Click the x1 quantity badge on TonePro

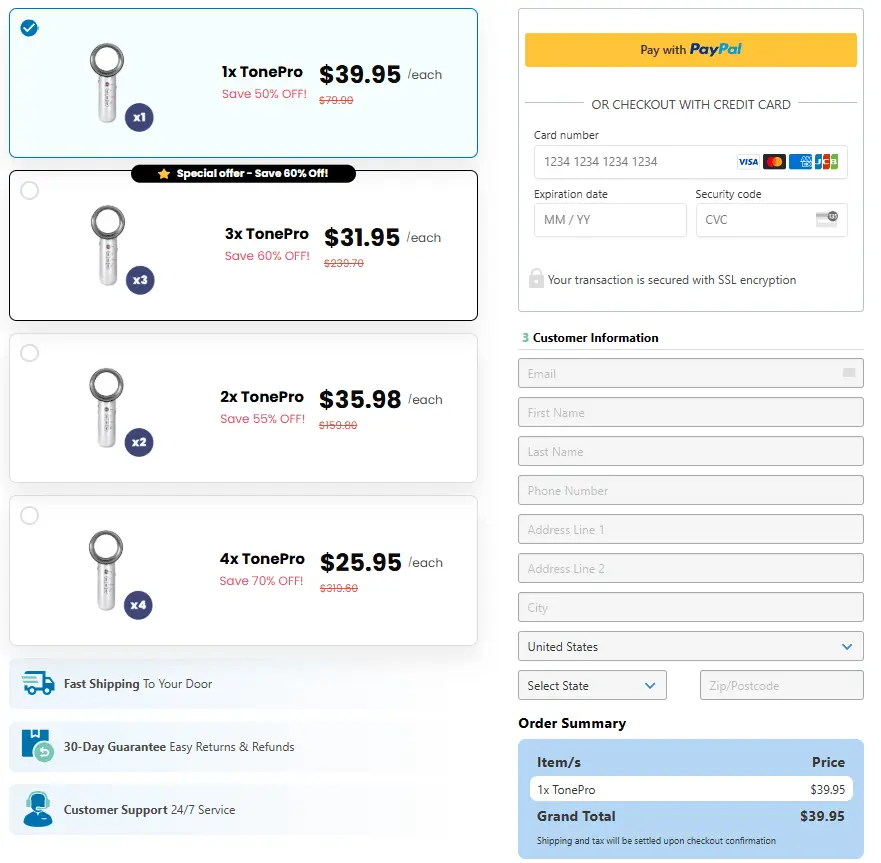coord(139,117)
